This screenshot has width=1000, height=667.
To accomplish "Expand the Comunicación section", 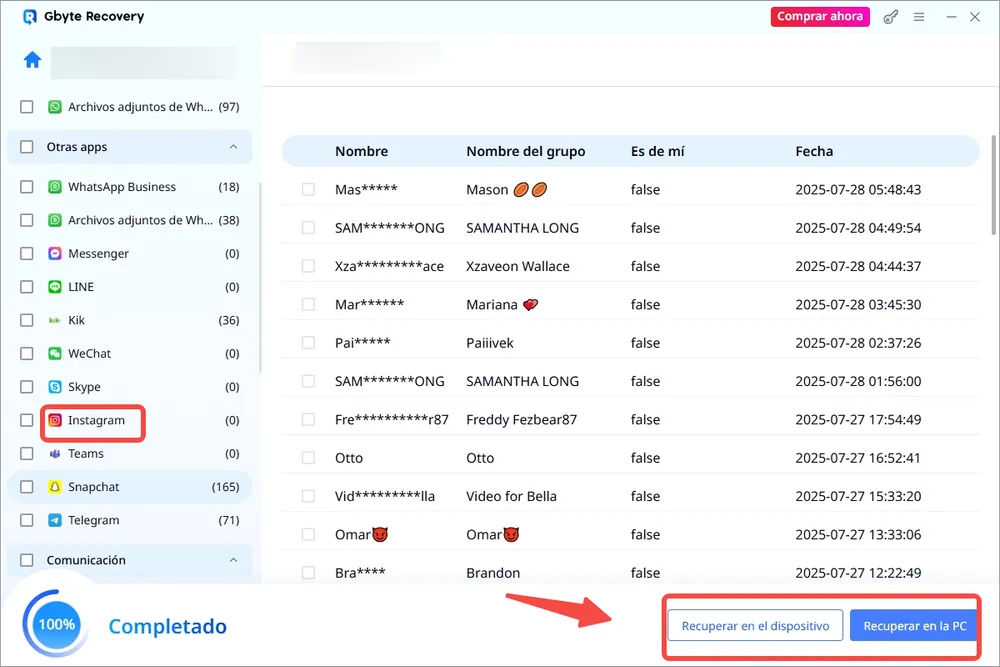I will tap(233, 560).
